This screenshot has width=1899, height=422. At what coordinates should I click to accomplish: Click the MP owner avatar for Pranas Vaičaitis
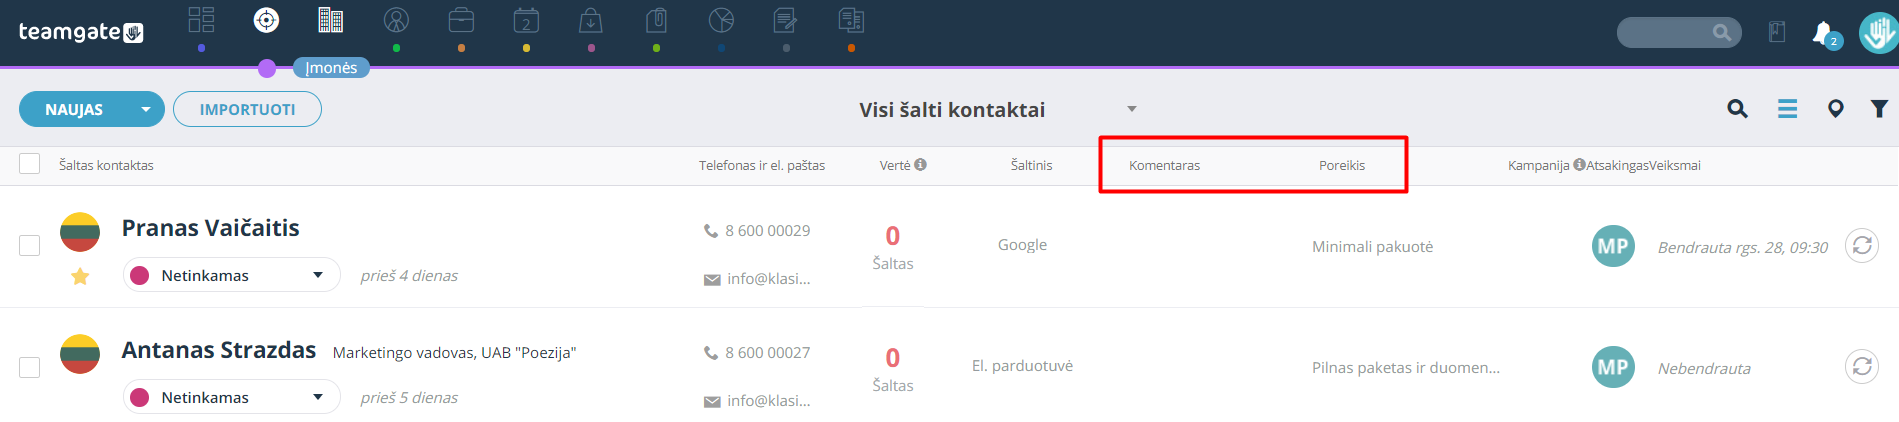click(1613, 246)
